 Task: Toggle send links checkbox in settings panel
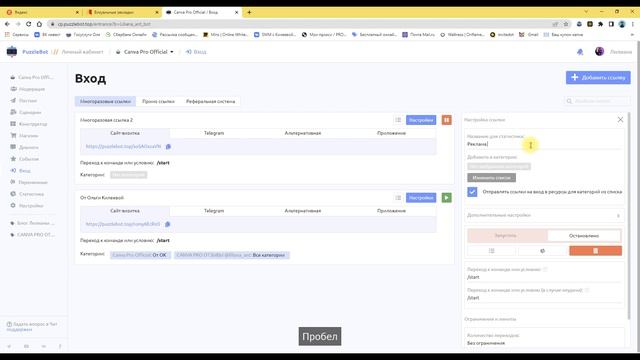coord(472,191)
